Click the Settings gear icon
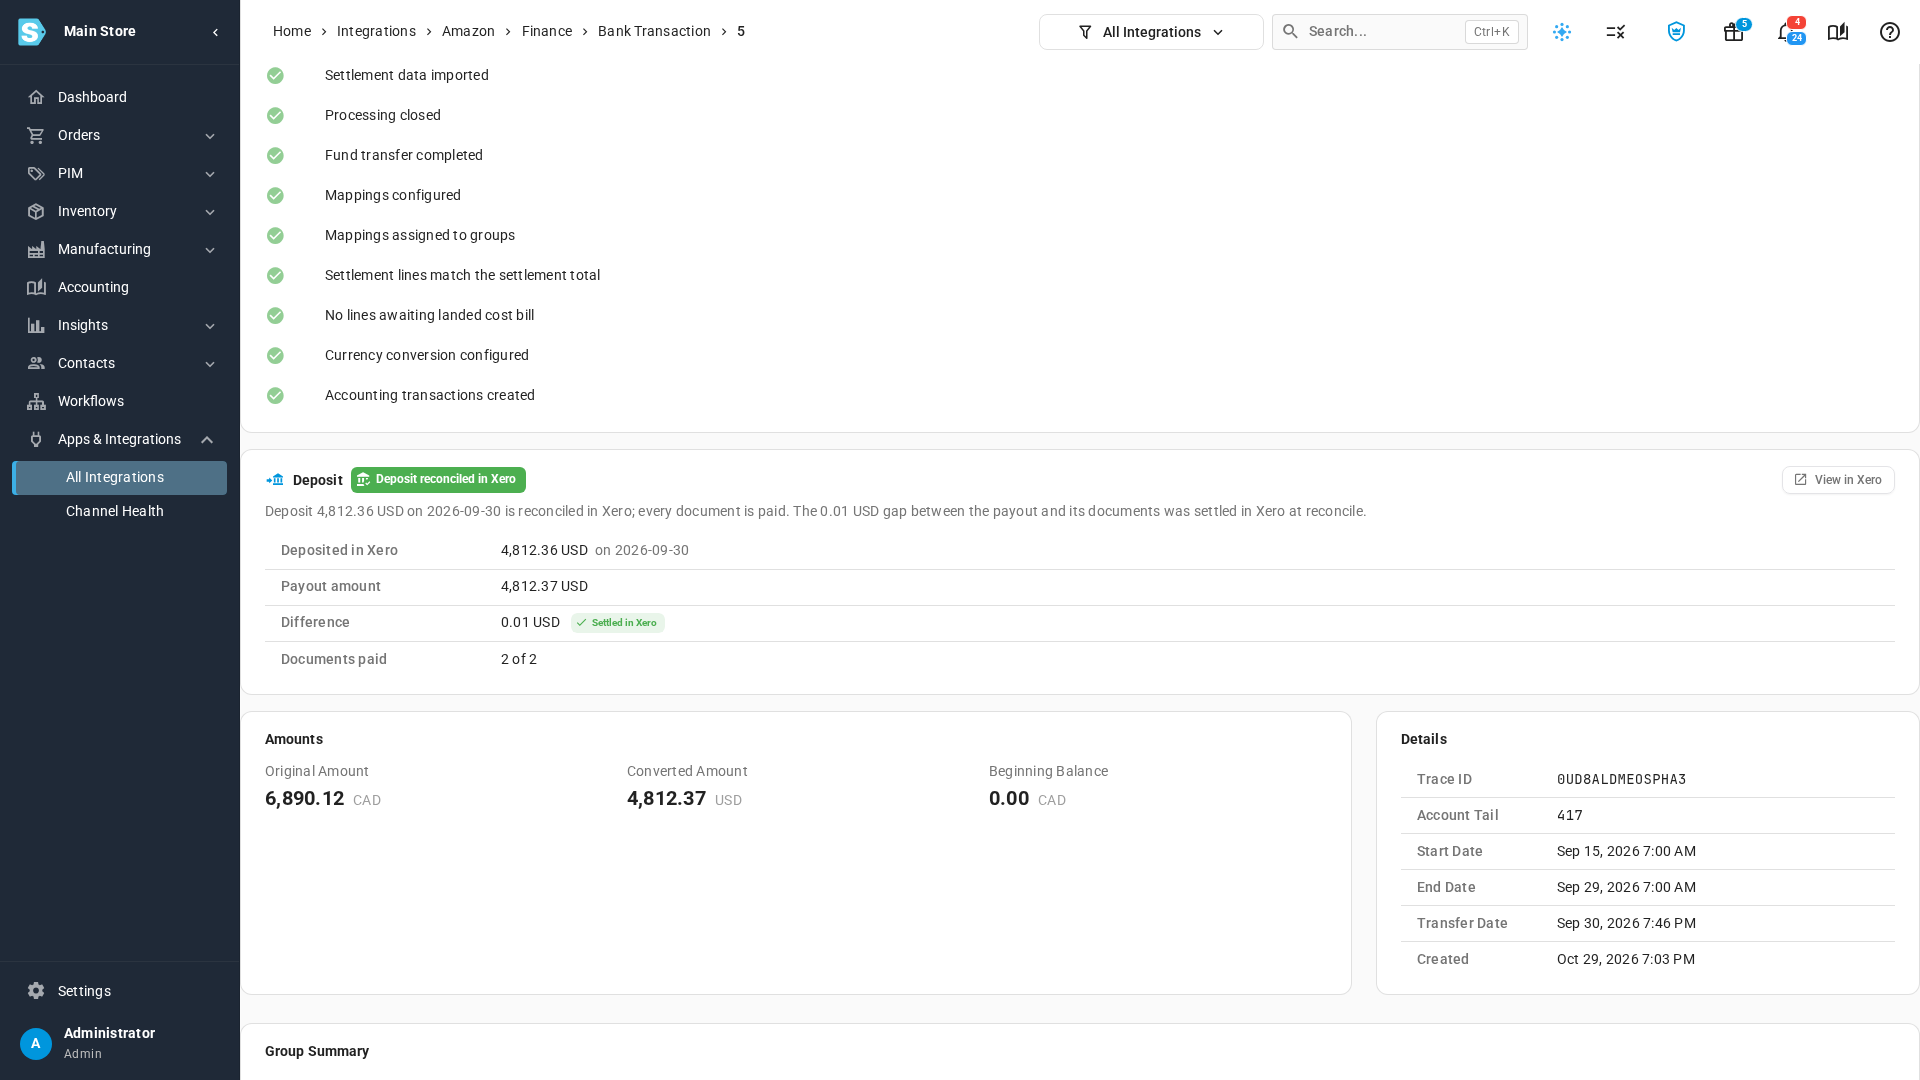The height and width of the screenshot is (1080, 1920). coord(36,991)
